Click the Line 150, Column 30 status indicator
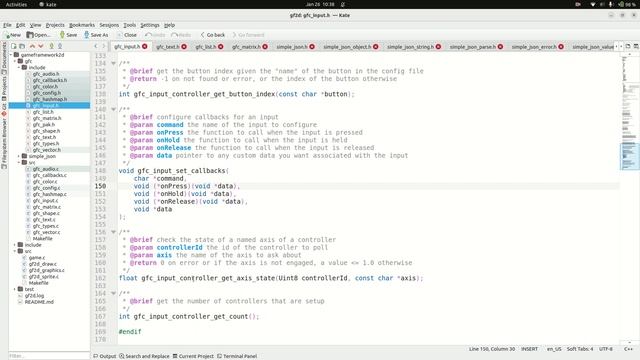Image resolution: width=640 pixels, height=360 pixels. click(492, 349)
